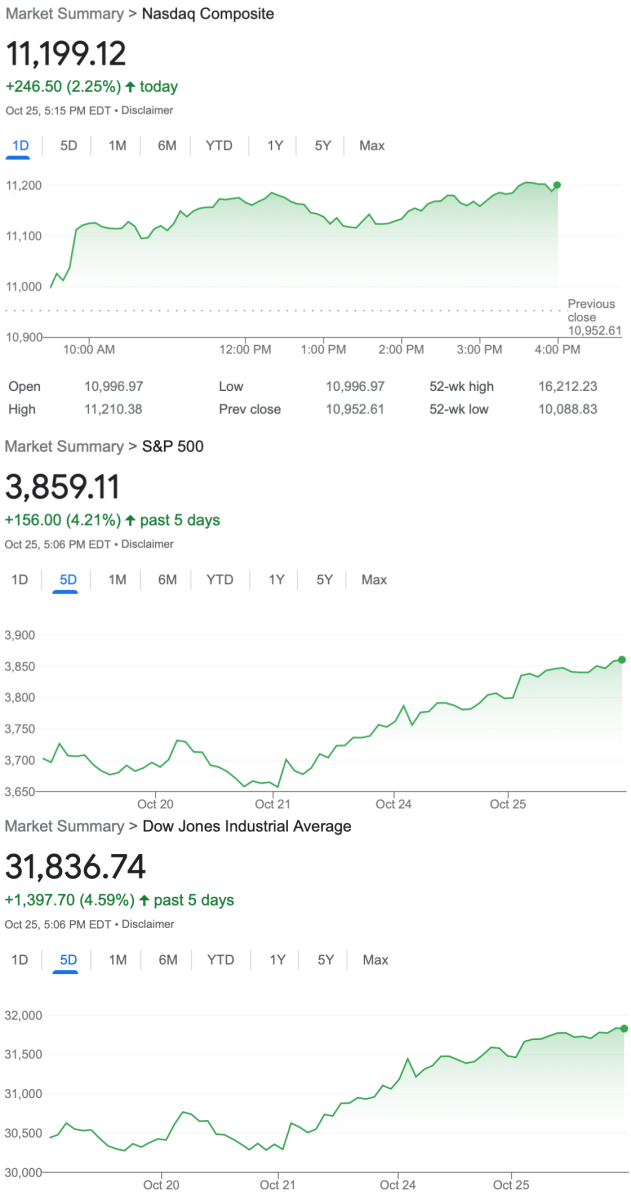This screenshot has height=1200, width=631.
Task: Select 5D range on Nasdaq Composite chart
Action: pos(69,146)
